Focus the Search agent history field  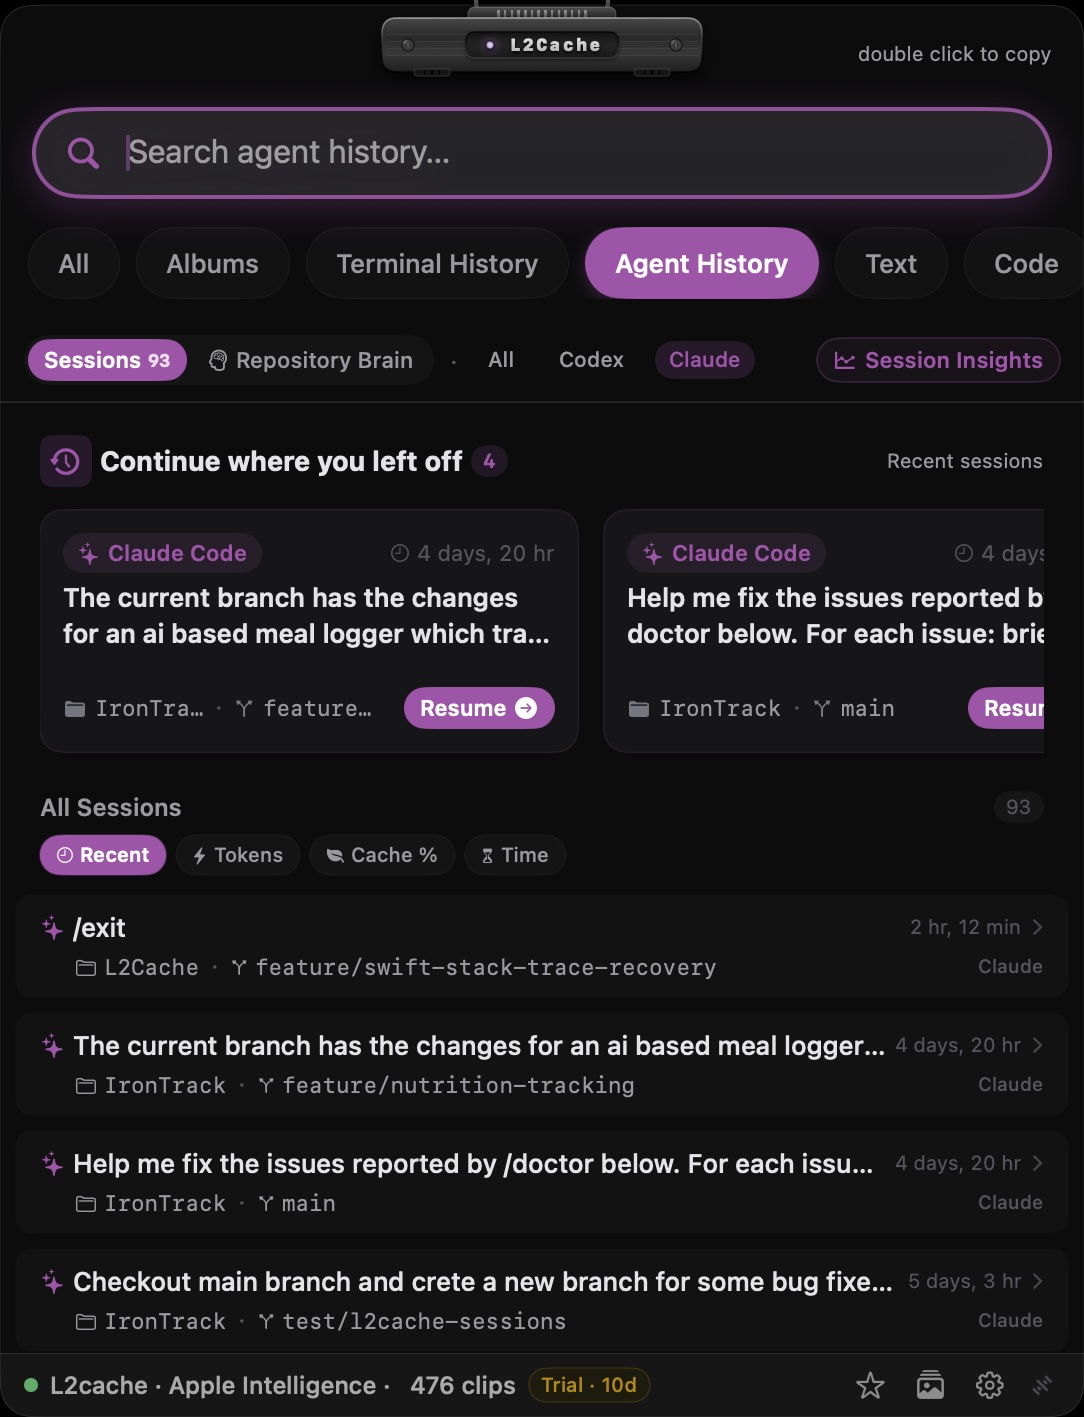click(x=542, y=153)
